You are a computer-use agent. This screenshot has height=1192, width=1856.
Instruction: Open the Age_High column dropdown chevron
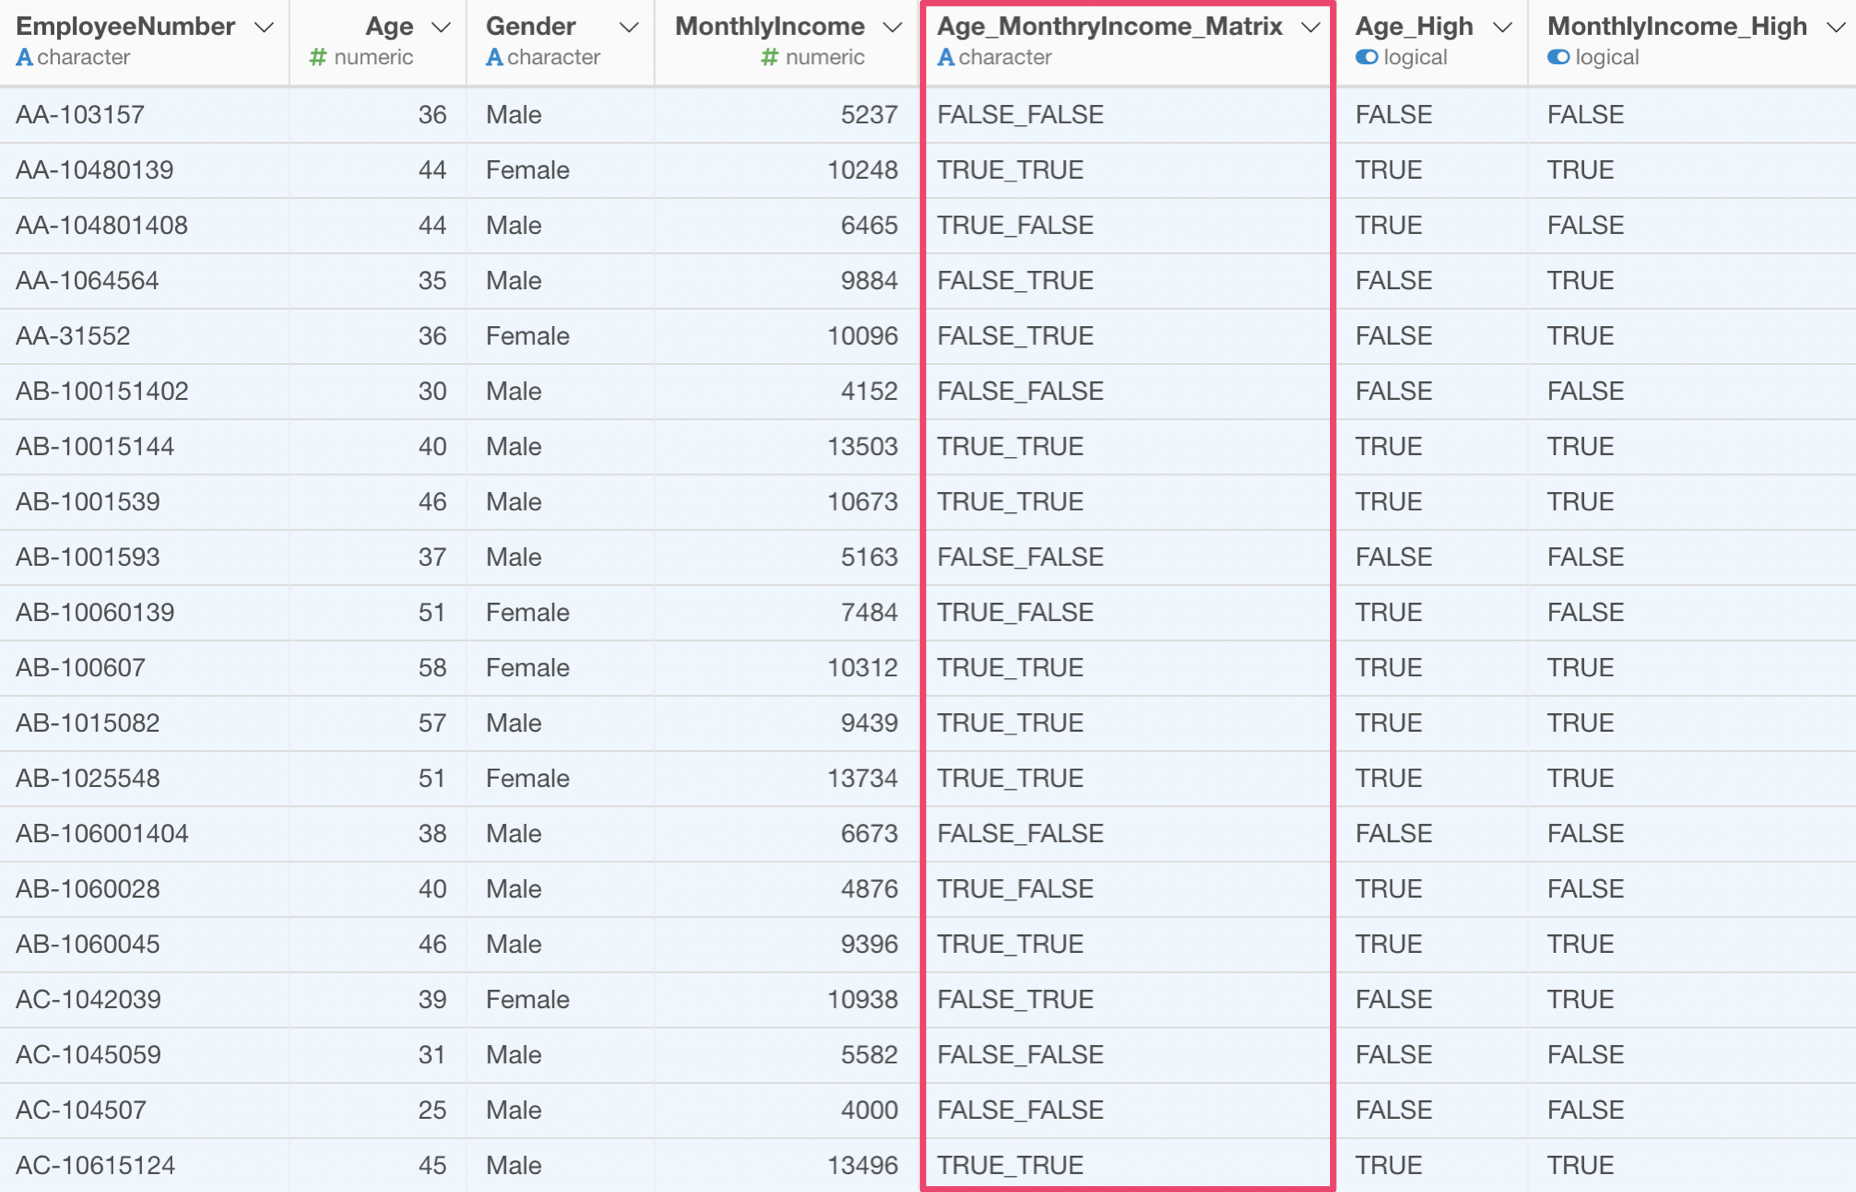1502,27
